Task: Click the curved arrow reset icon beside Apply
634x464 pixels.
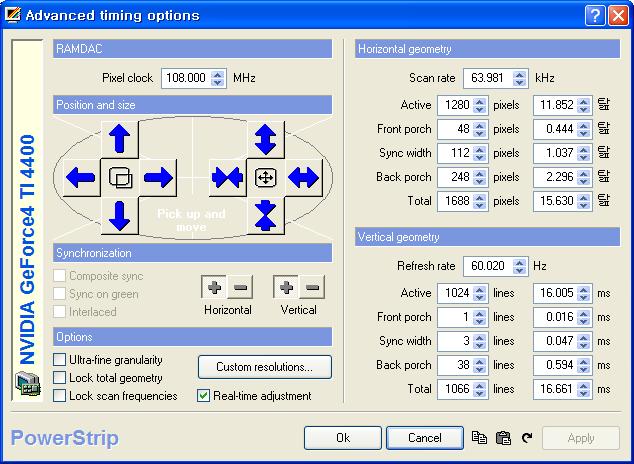Action: (x=527, y=438)
